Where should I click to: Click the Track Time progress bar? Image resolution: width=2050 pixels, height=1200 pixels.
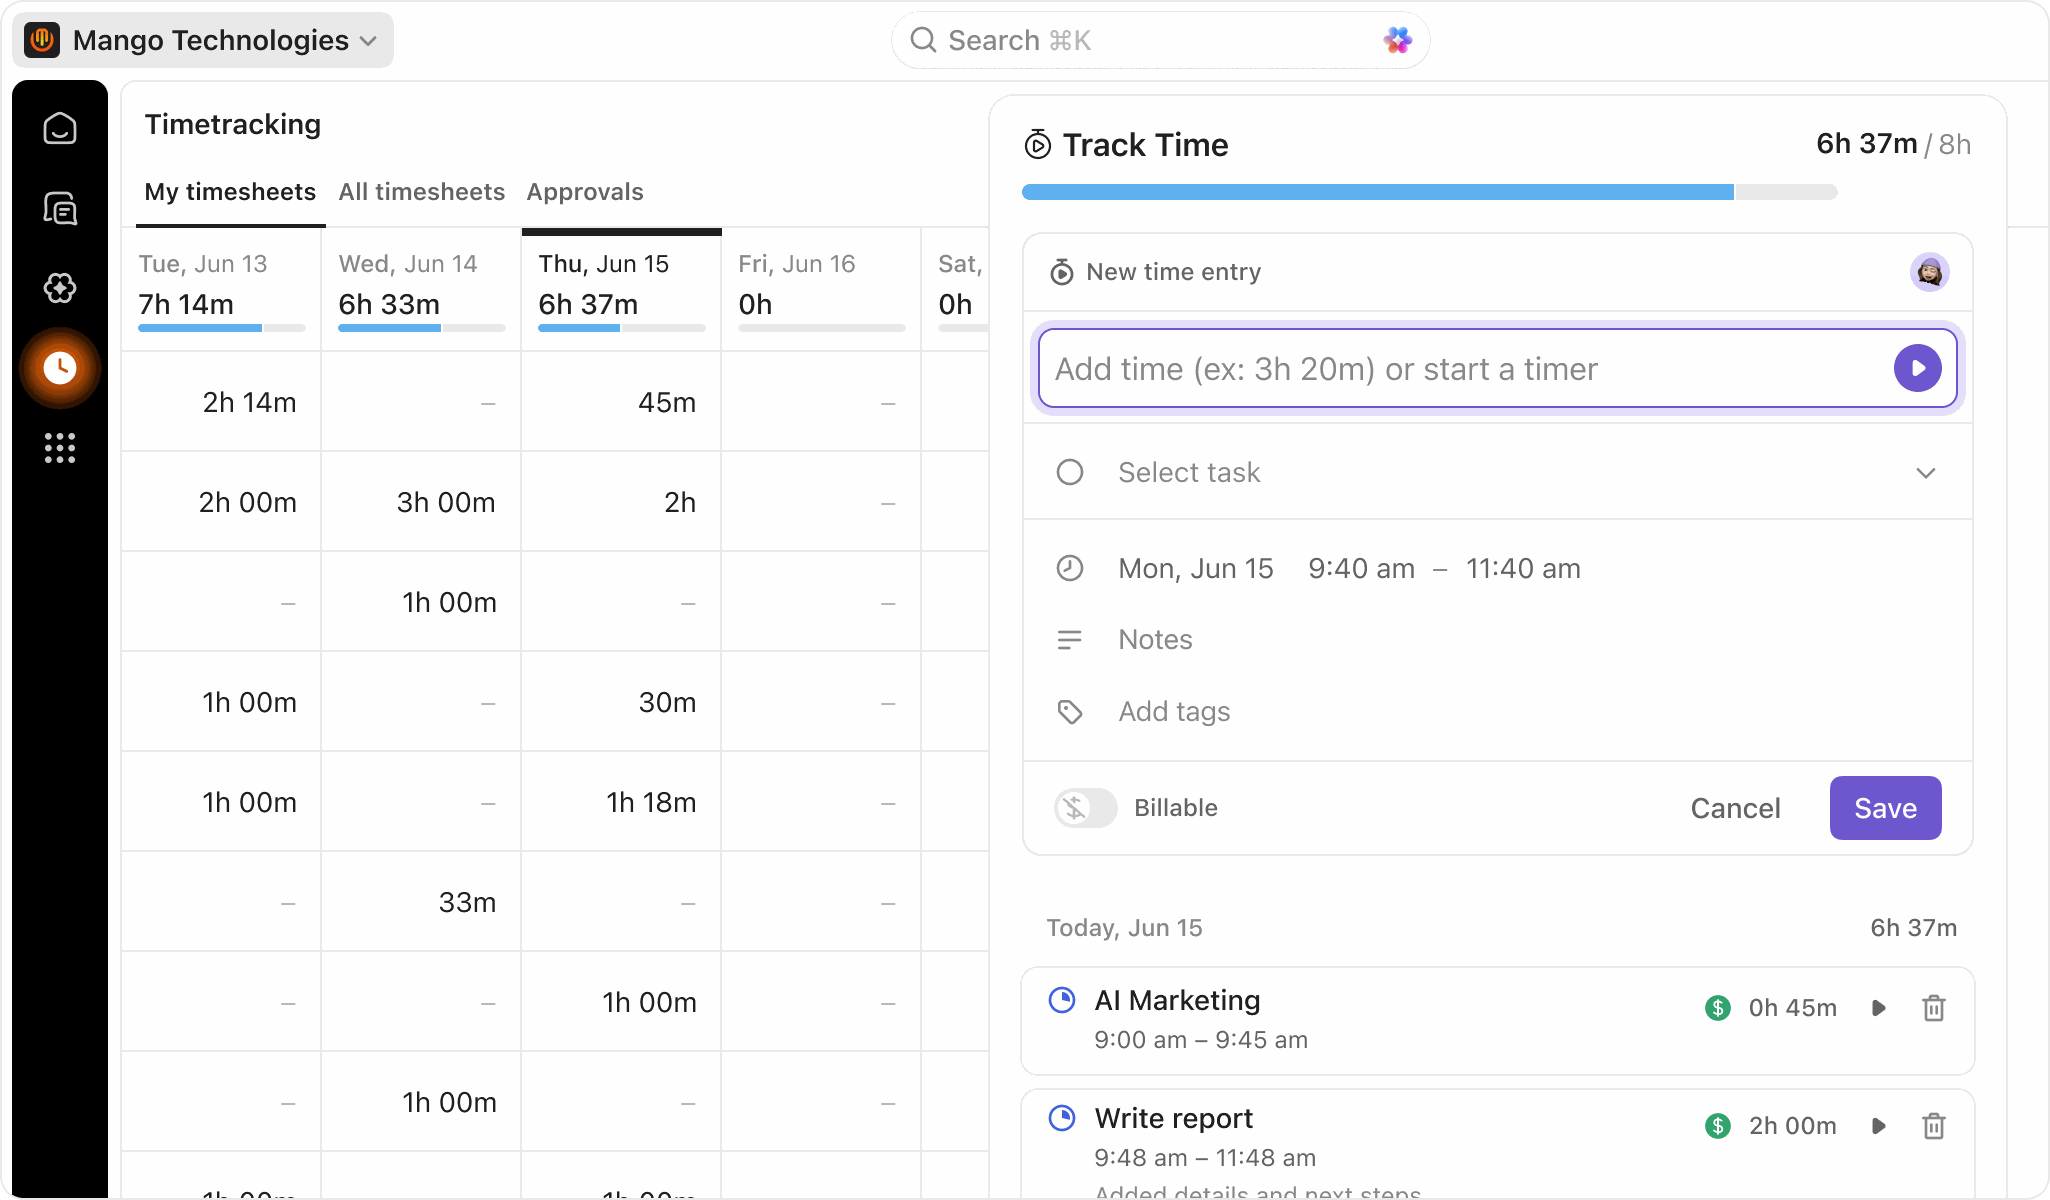[1428, 191]
